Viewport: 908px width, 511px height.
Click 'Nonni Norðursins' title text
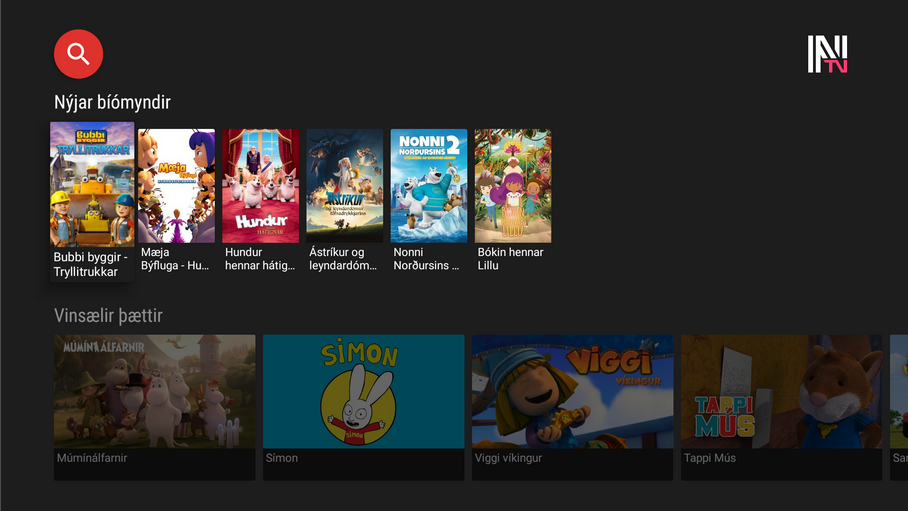[x=426, y=259]
